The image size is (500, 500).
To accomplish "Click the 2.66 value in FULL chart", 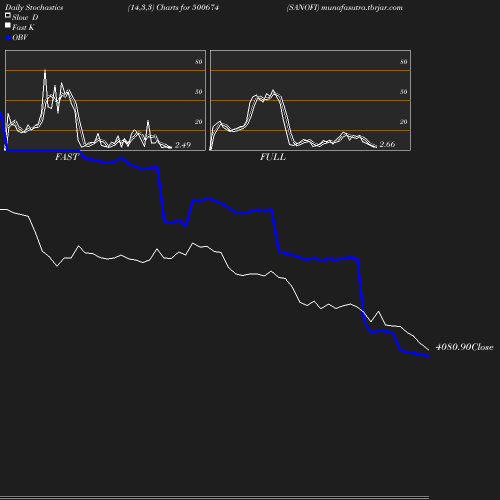I will coord(387,144).
